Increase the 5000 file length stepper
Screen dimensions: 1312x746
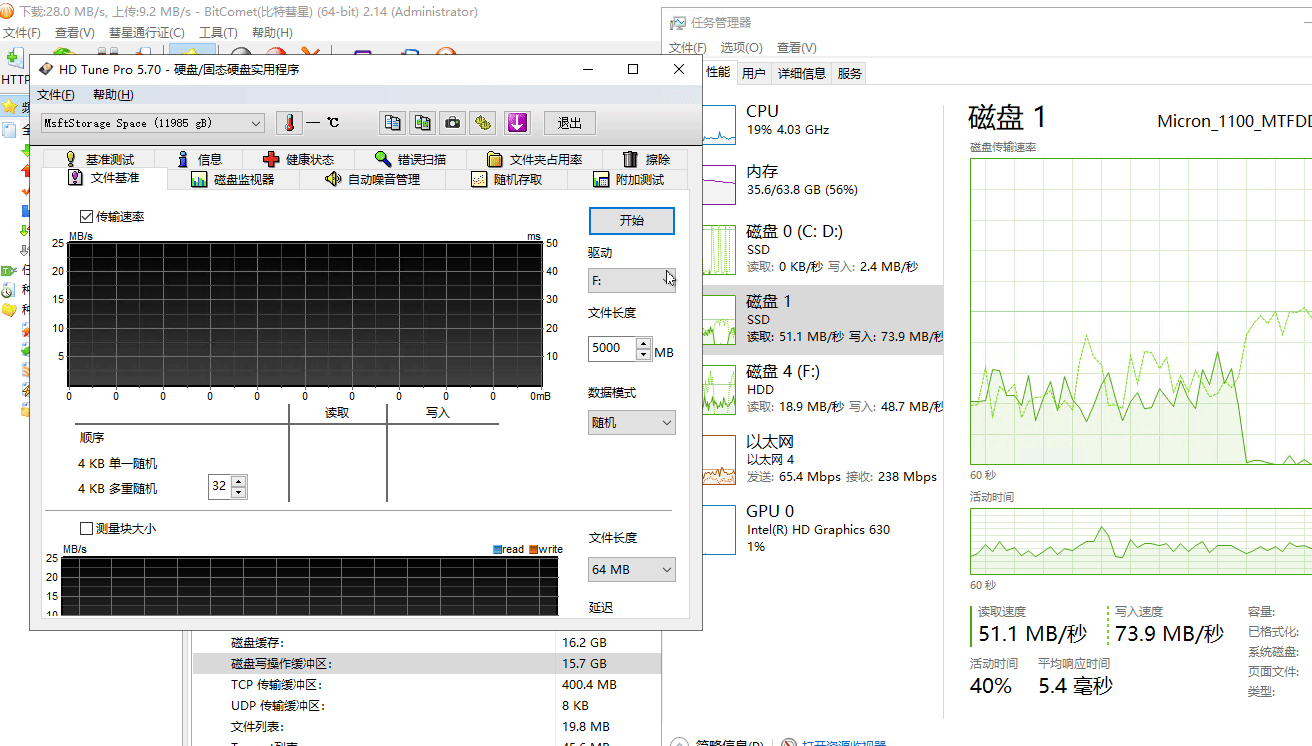(x=642, y=344)
